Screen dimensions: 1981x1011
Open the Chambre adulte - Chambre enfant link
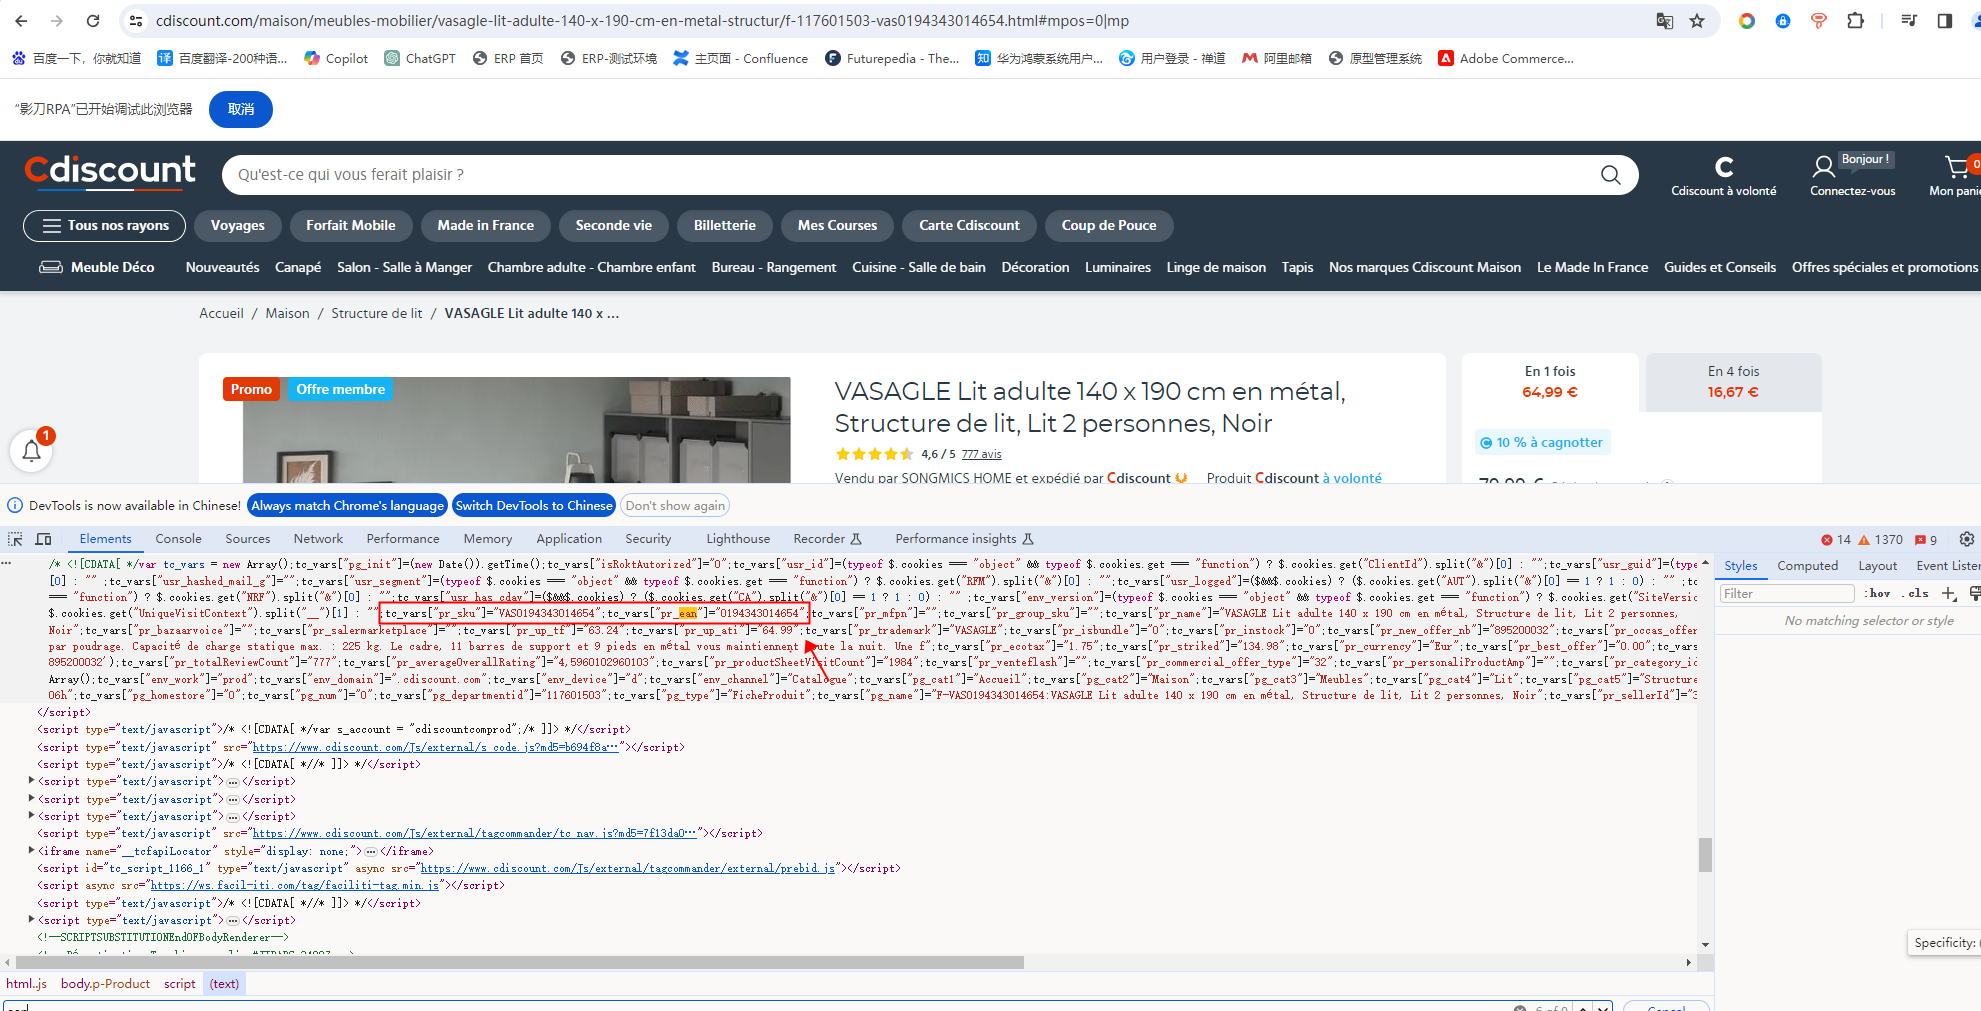[x=591, y=268]
